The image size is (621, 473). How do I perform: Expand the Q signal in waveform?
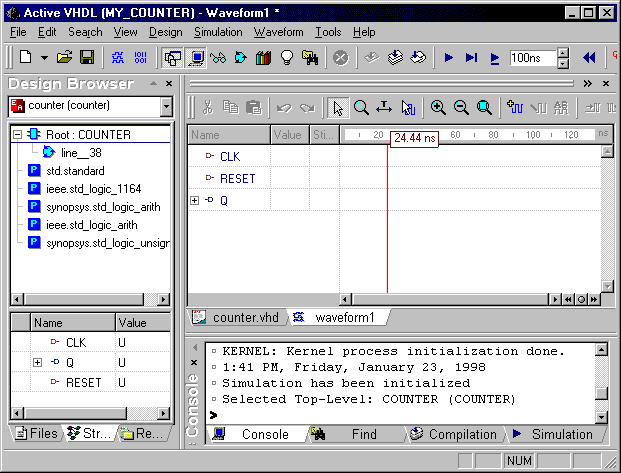click(x=194, y=201)
